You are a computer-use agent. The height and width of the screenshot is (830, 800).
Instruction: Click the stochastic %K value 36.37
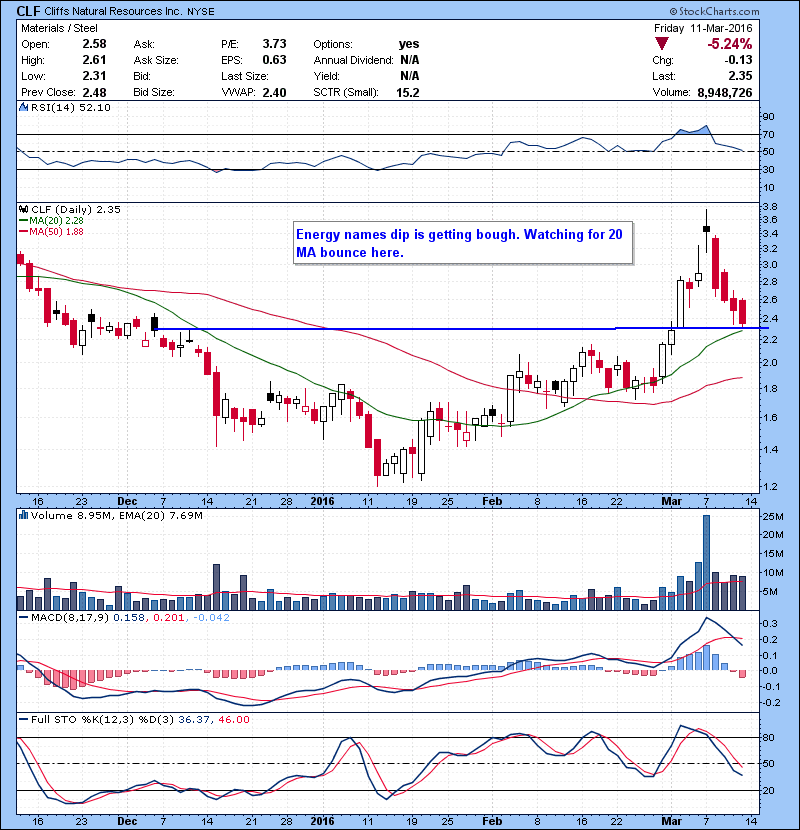[x=194, y=720]
